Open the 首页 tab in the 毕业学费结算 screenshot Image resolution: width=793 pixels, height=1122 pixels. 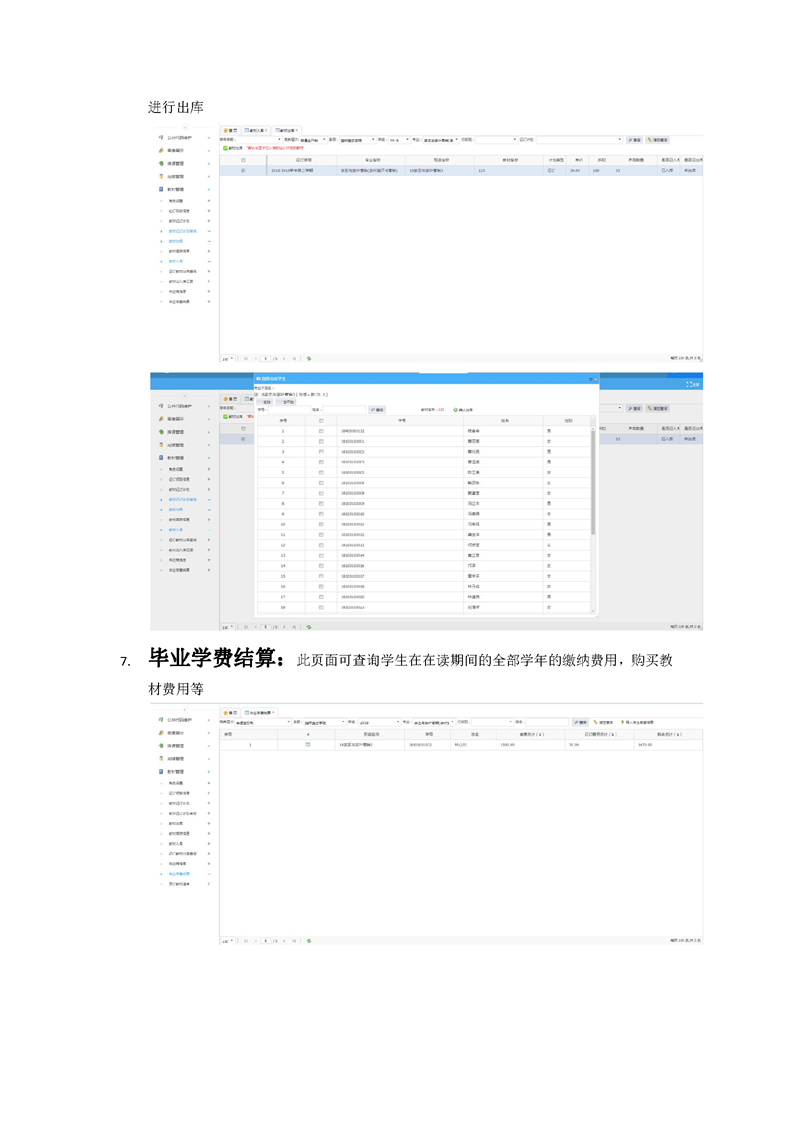(230, 713)
